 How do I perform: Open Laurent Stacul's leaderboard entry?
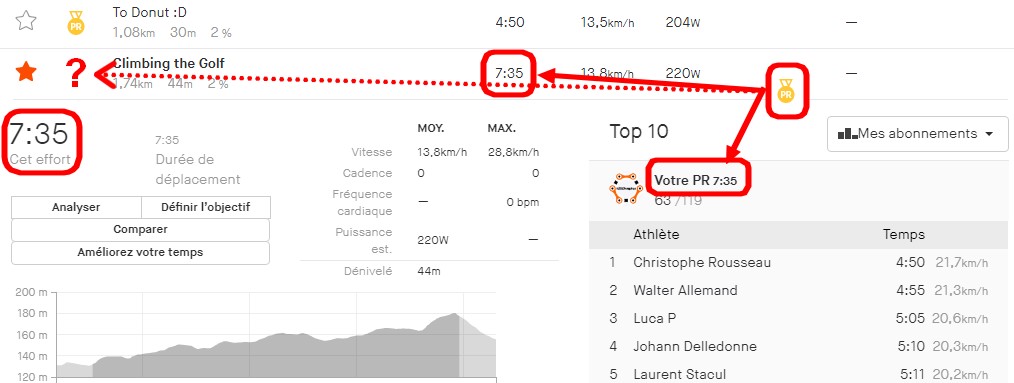[x=679, y=374]
